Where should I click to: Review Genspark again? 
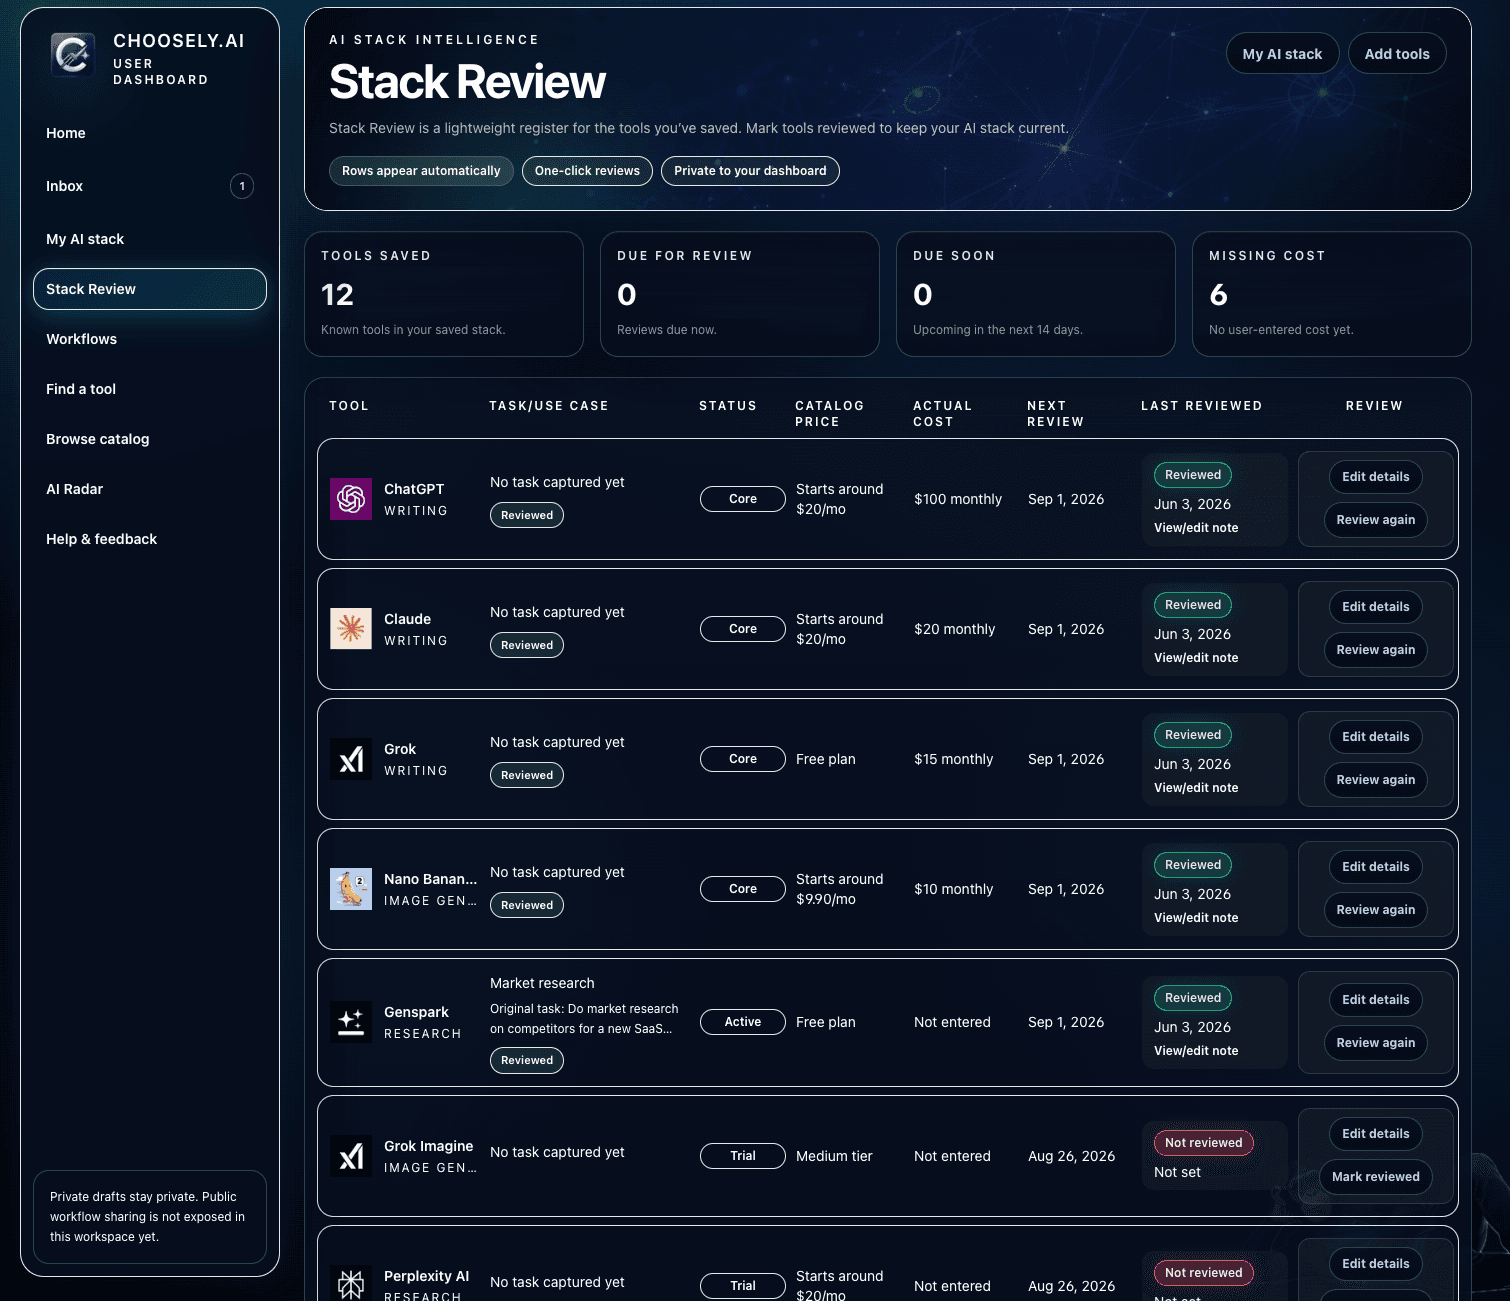coord(1375,1043)
